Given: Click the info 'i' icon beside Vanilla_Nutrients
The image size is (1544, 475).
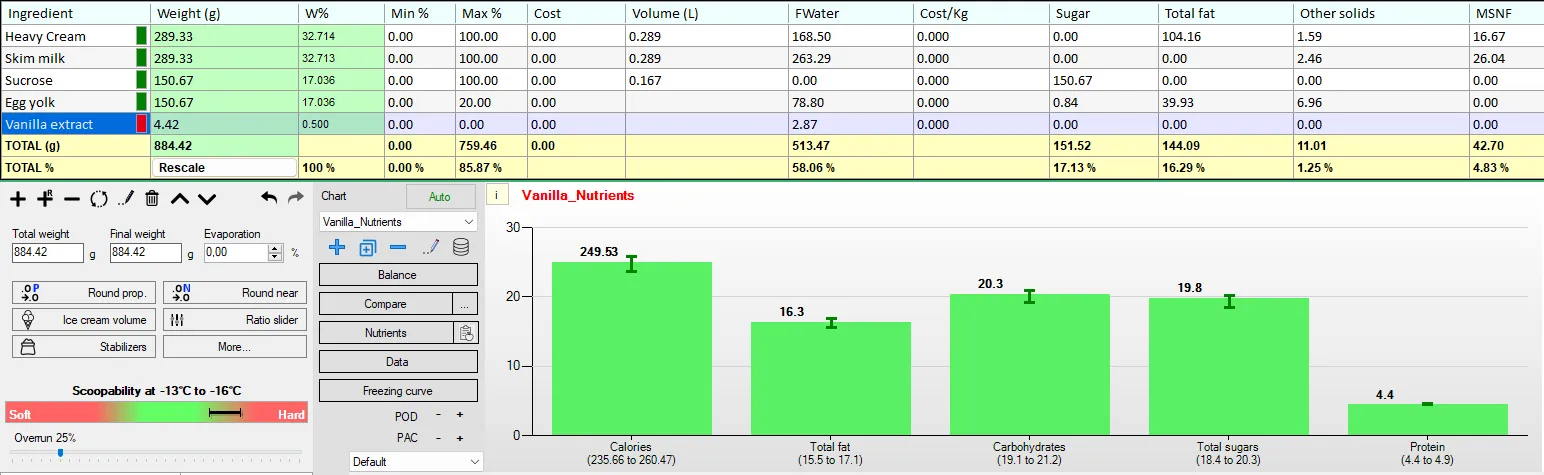Looking at the screenshot, I should 497,196.
